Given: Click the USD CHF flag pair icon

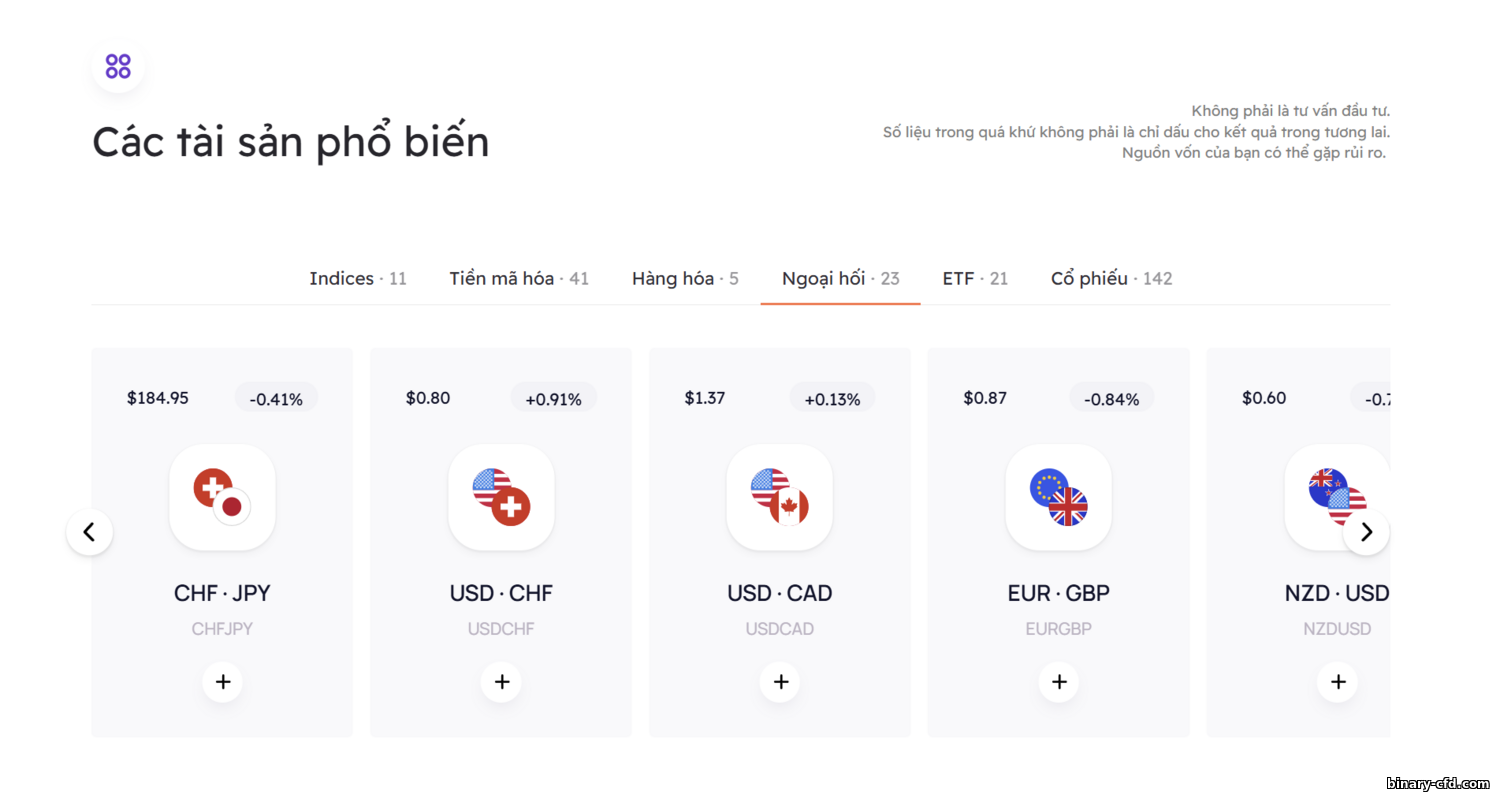Looking at the screenshot, I should click(501, 497).
